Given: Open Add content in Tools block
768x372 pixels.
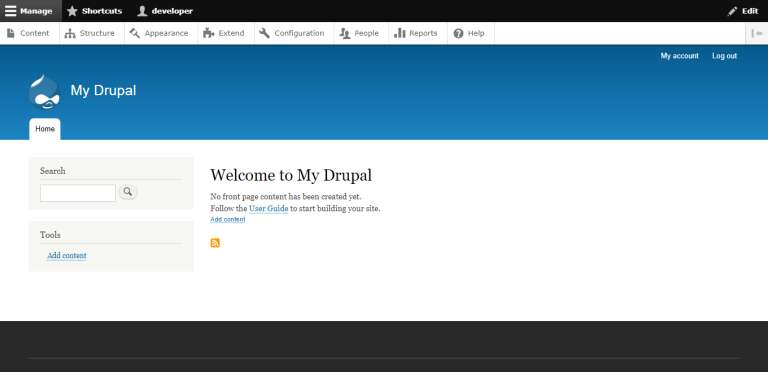Looking at the screenshot, I should point(67,256).
